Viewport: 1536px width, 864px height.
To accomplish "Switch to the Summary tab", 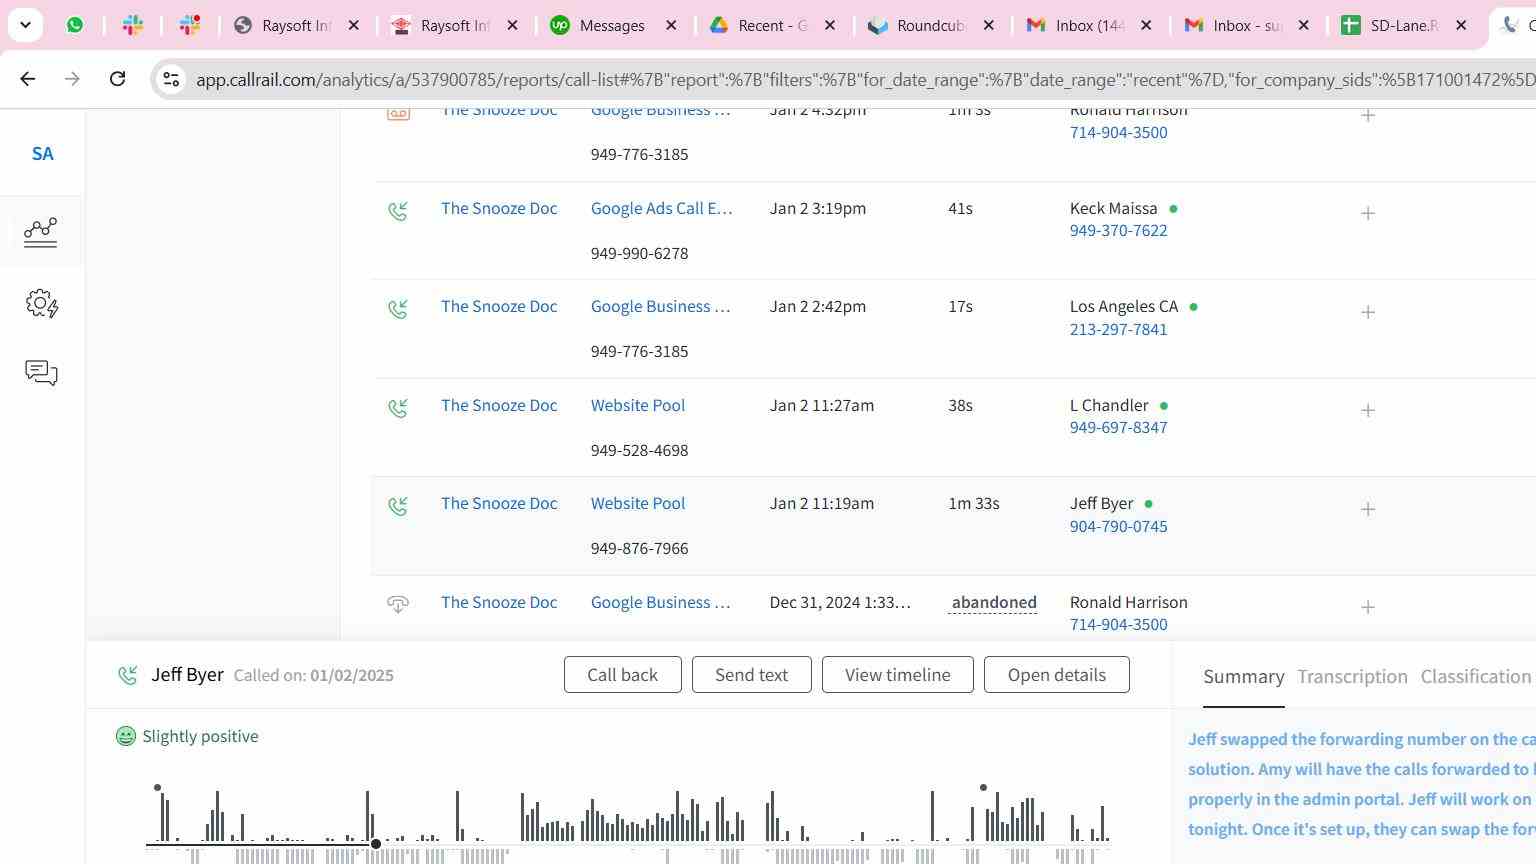I will coord(1244,677).
